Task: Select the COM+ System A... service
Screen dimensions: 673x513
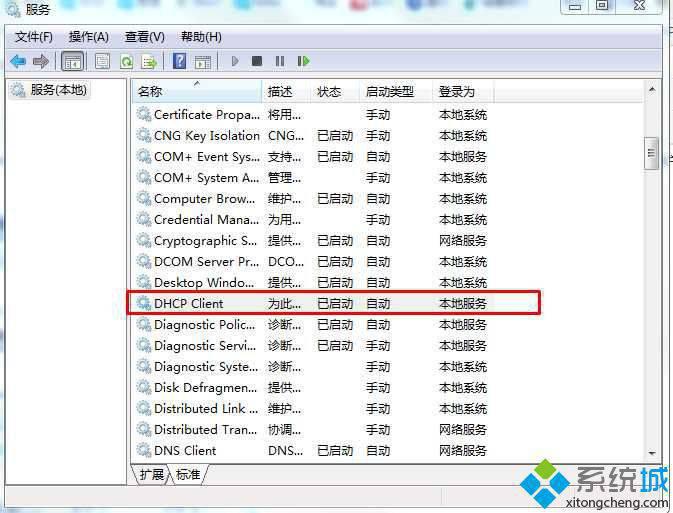Action: pos(206,178)
